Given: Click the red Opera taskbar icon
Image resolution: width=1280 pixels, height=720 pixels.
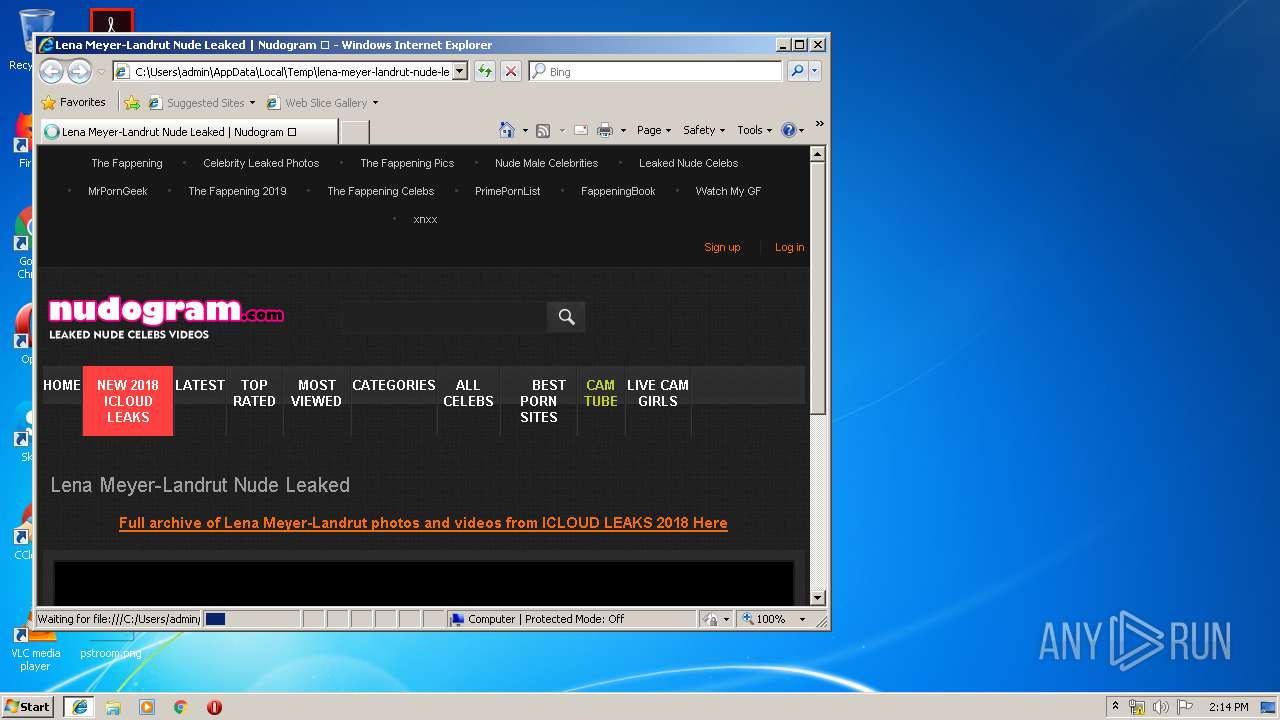Looking at the screenshot, I should (214, 707).
